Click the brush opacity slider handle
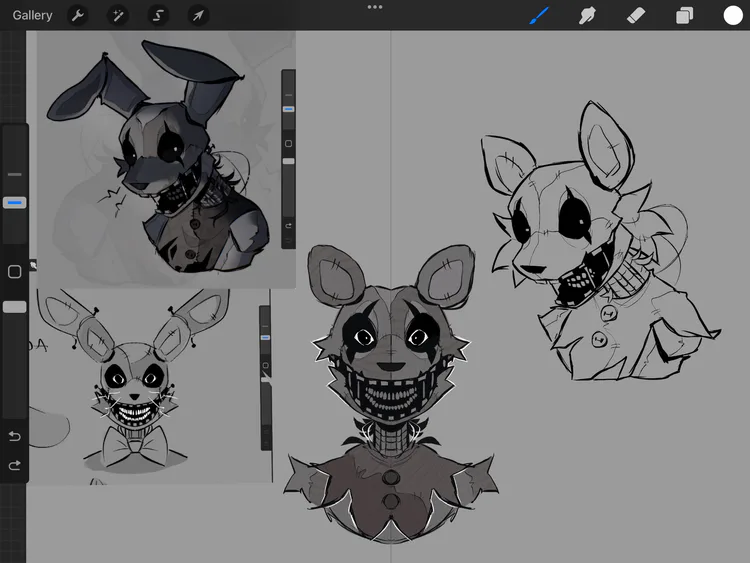Viewport: 750px width, 563px height. [x=14, y=307]
